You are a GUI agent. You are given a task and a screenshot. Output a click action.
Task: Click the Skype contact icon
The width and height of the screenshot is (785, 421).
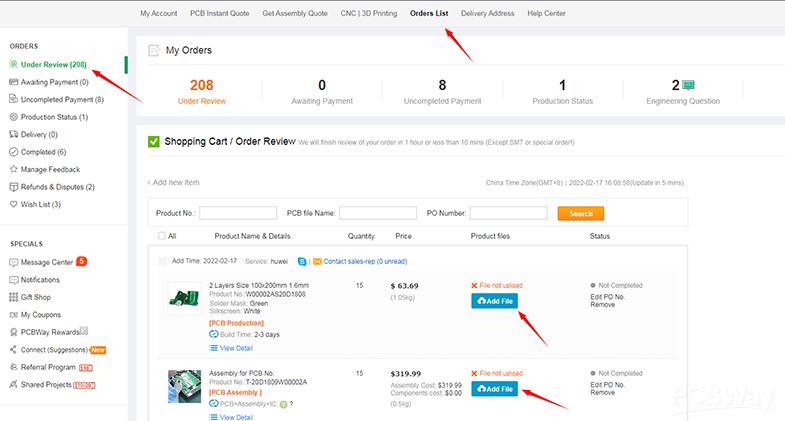[301, 261]
